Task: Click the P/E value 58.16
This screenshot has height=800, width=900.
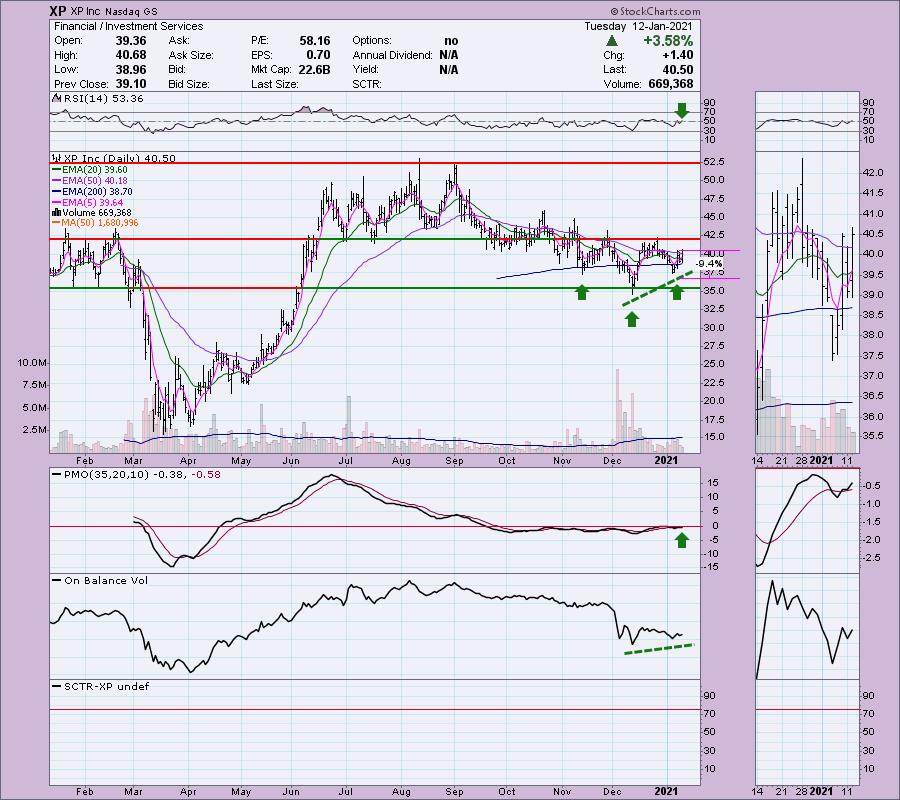Action: [x=315, y=41]
